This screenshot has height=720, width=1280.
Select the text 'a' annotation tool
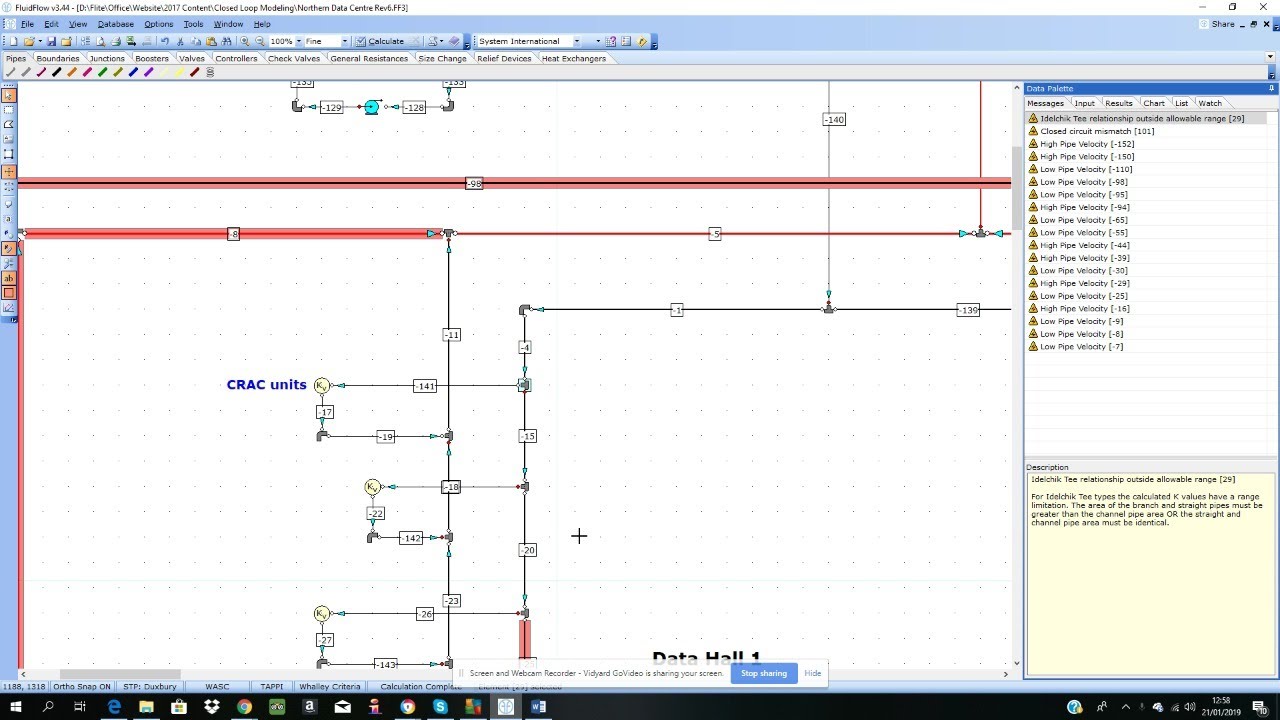[x=9, y=218]
